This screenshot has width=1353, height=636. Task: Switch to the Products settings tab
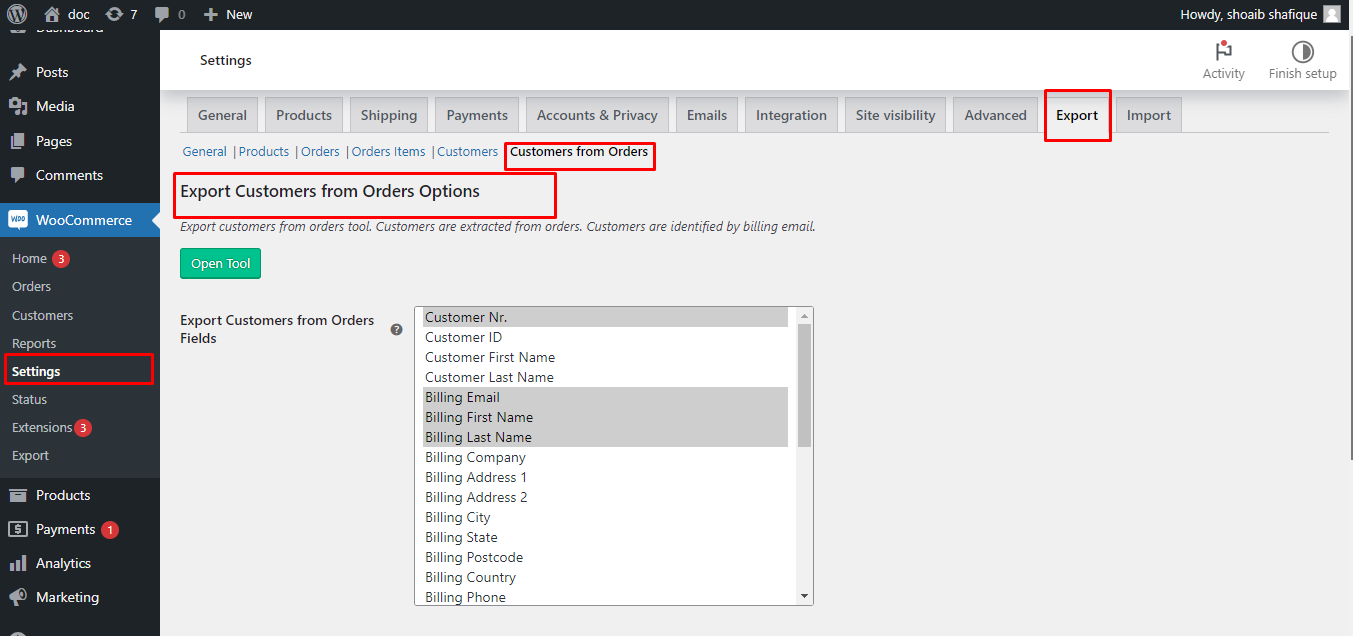(304, 115)
